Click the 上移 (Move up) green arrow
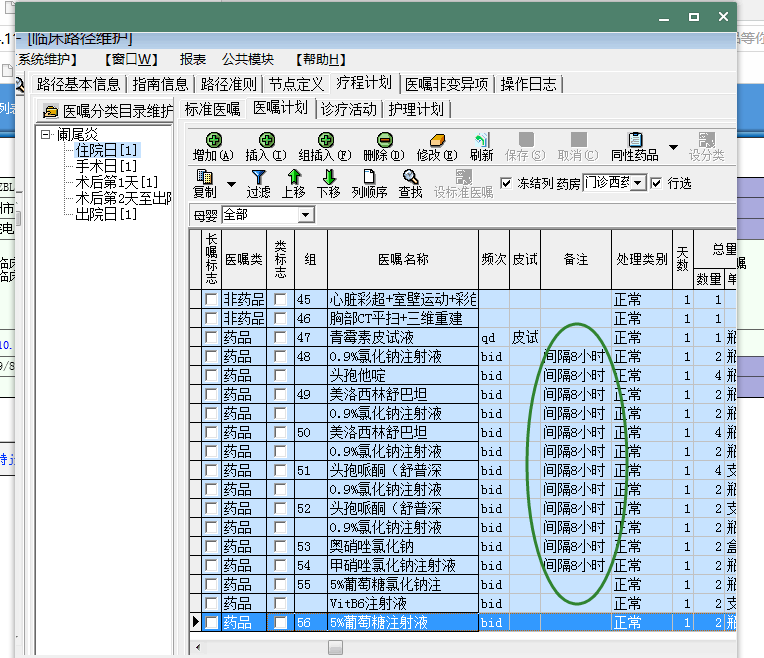This screenshot has height=658, width=764. coord(293,177)
